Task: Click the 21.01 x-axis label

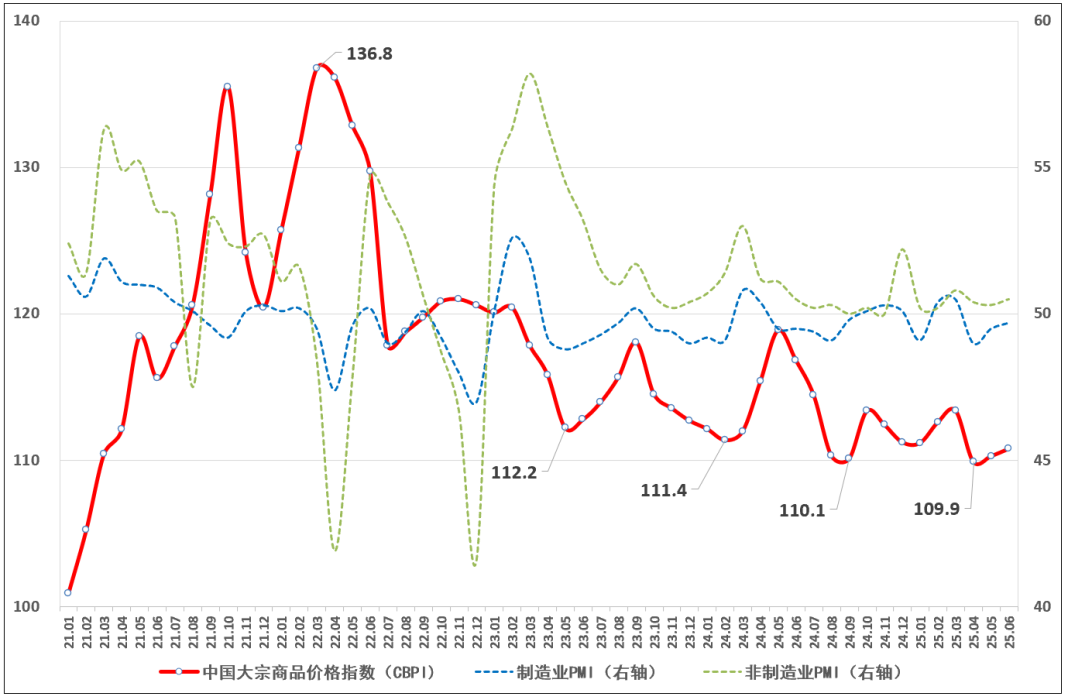Action: tap(69, 633)
